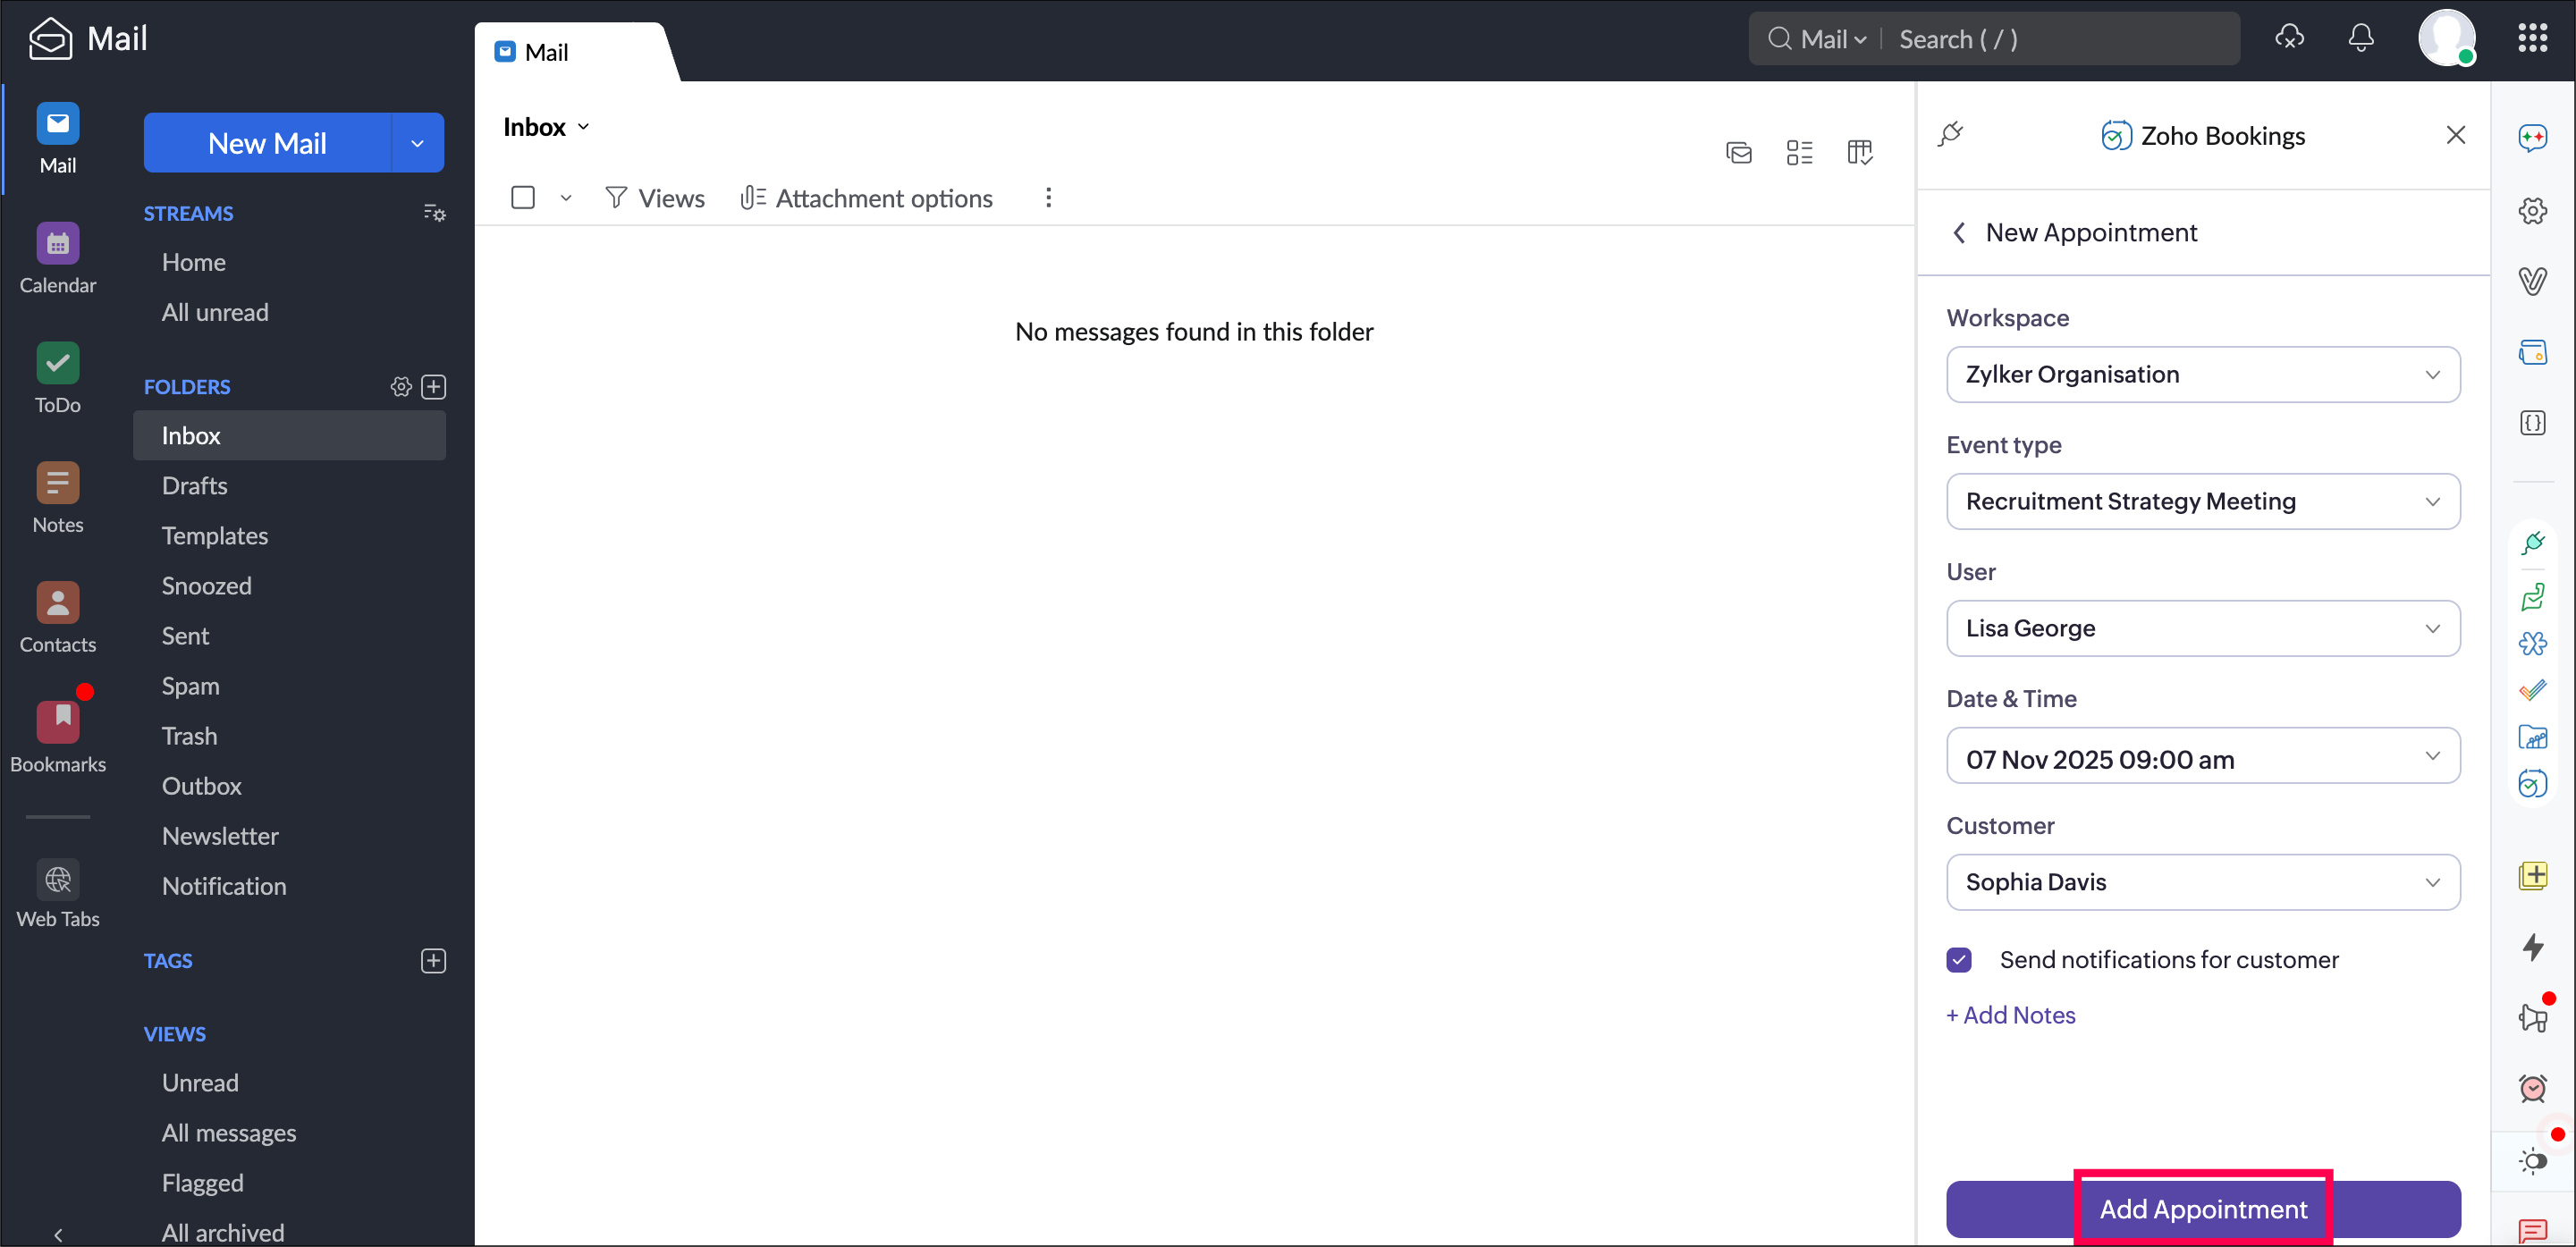
Task: Expand the Event type dropdown
Action: [2202, 501]
